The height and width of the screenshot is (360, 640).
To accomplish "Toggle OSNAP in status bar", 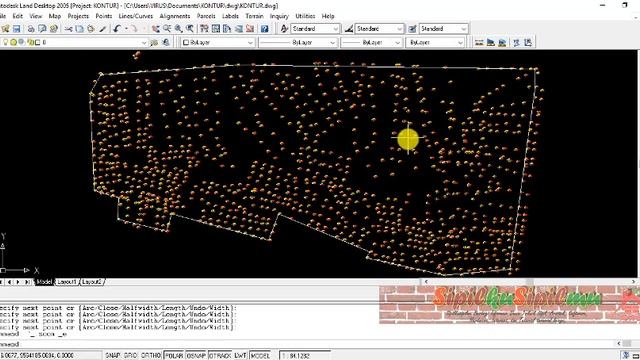I will 196,356.
